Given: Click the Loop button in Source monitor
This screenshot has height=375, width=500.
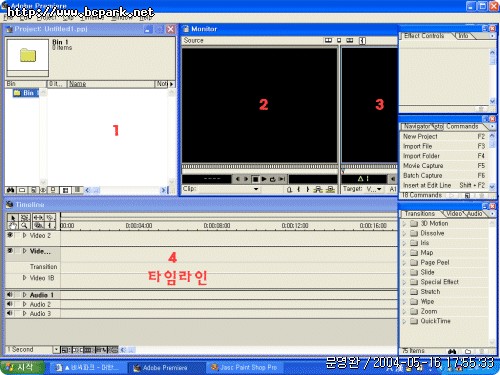Looking at the screenshot, I should [x=272, y=179].
